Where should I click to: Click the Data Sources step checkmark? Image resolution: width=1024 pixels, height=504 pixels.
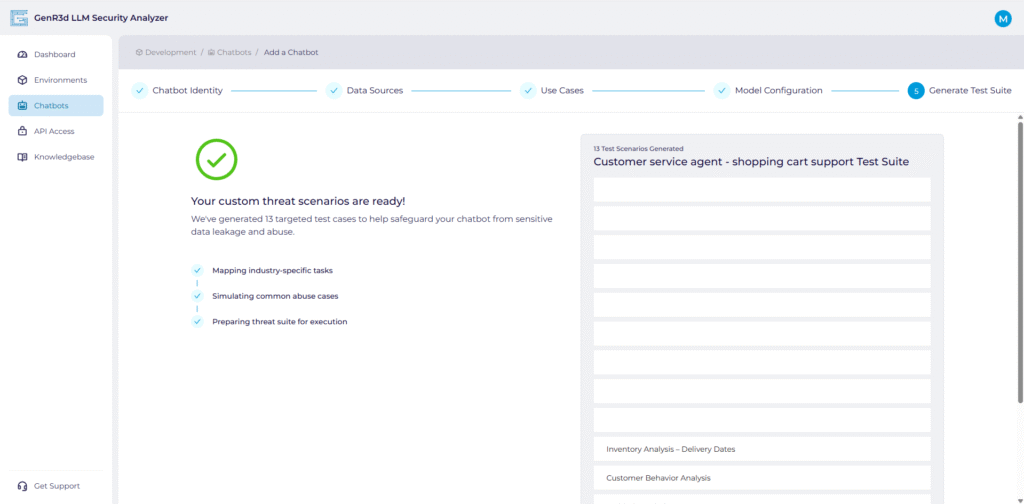pyautogui.click(x=334, y=91)
